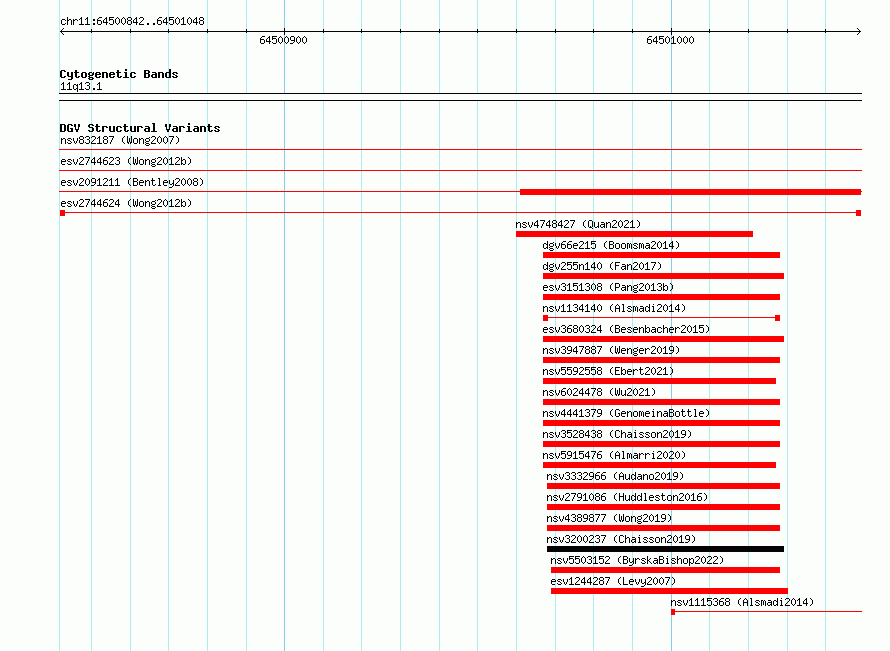Click the nsv832187 (Wong2007) variant label

click(120, 140)
